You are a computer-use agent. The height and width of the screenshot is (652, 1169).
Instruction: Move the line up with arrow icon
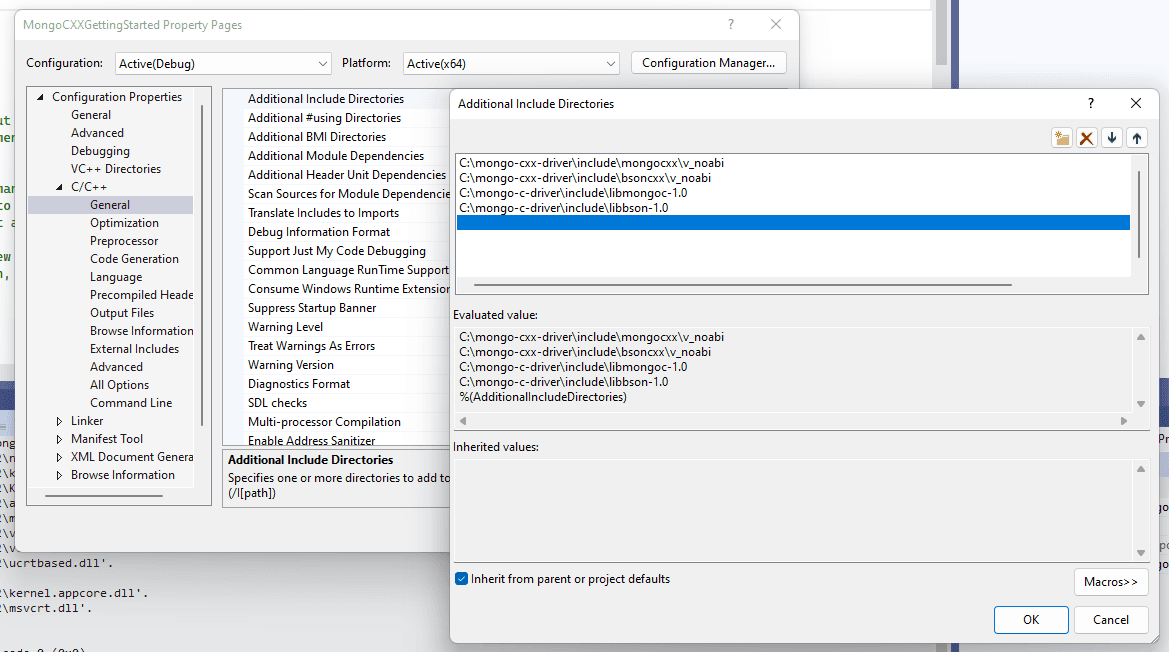(1137, 138)
